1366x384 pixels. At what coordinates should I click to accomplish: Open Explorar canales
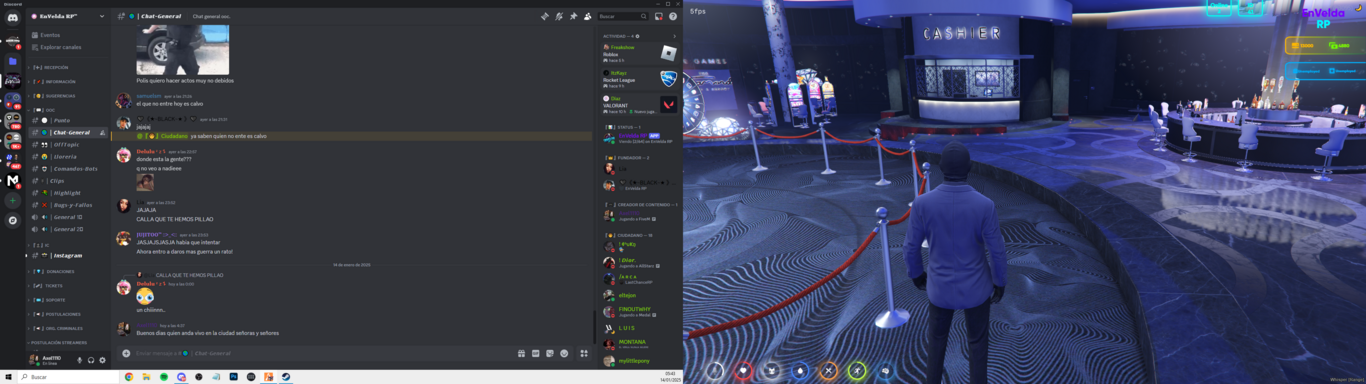tap(60, 47)
